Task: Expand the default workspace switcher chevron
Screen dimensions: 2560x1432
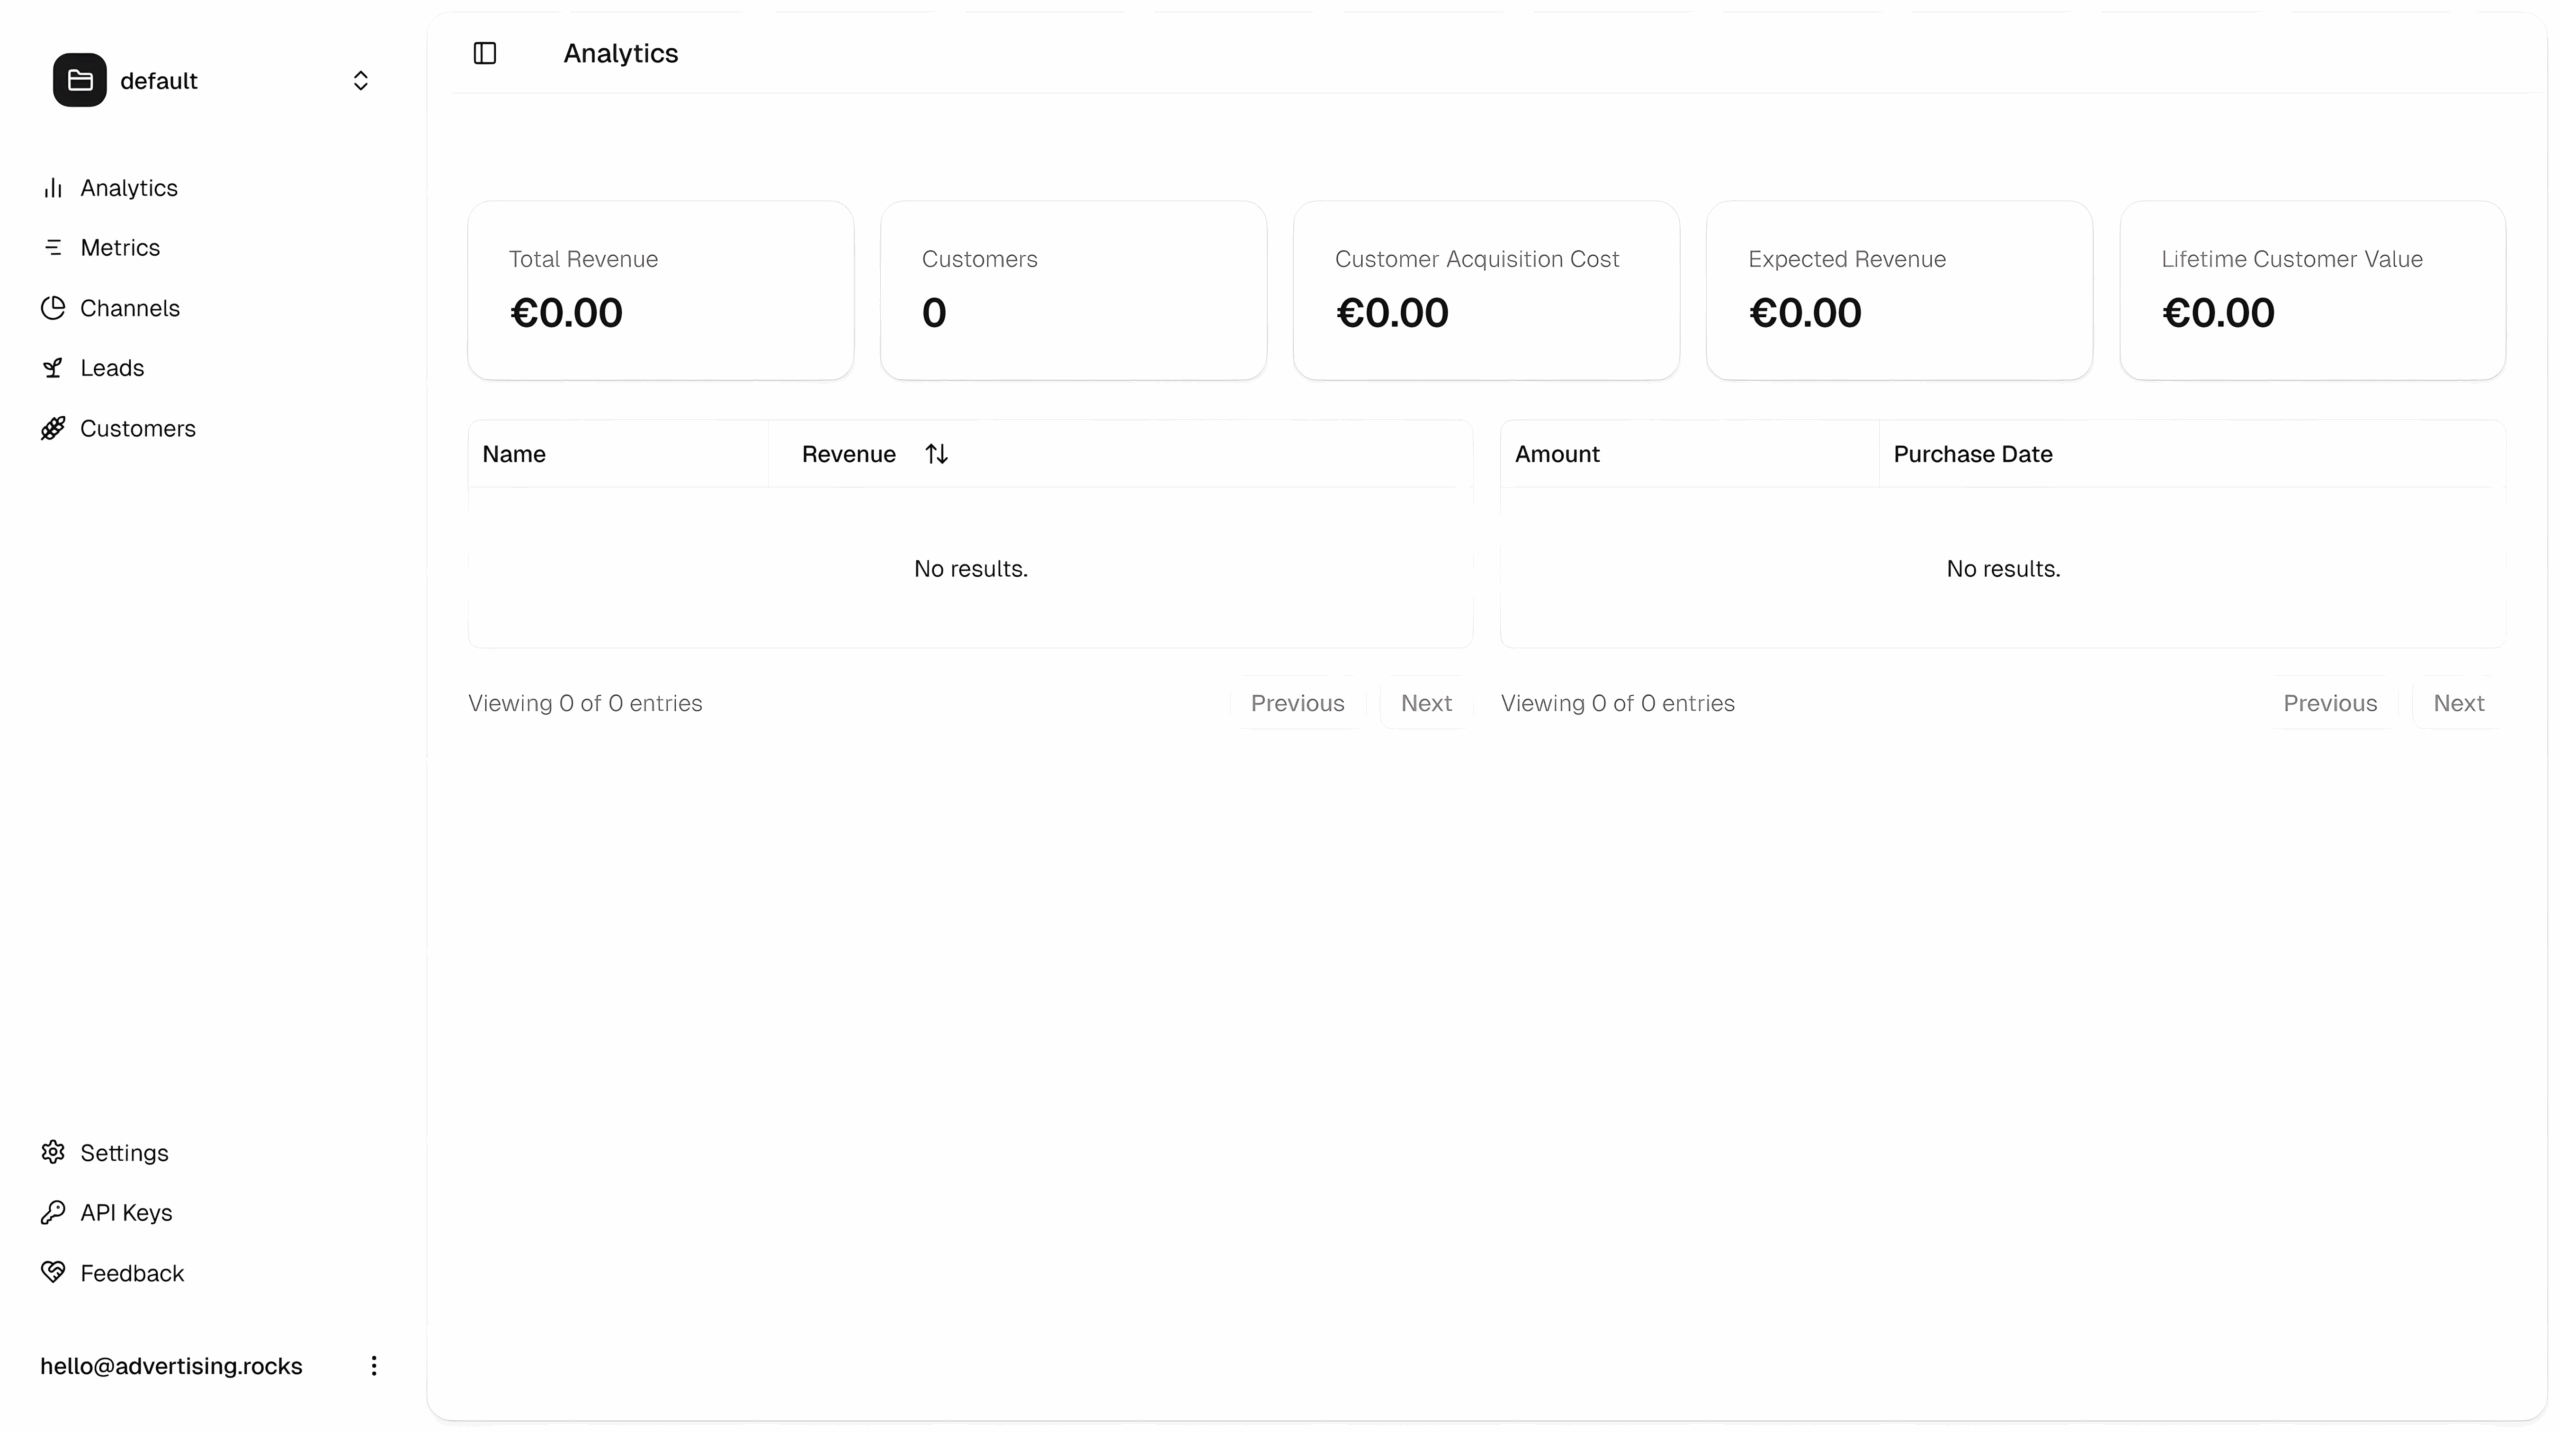Action: [361, 80]
